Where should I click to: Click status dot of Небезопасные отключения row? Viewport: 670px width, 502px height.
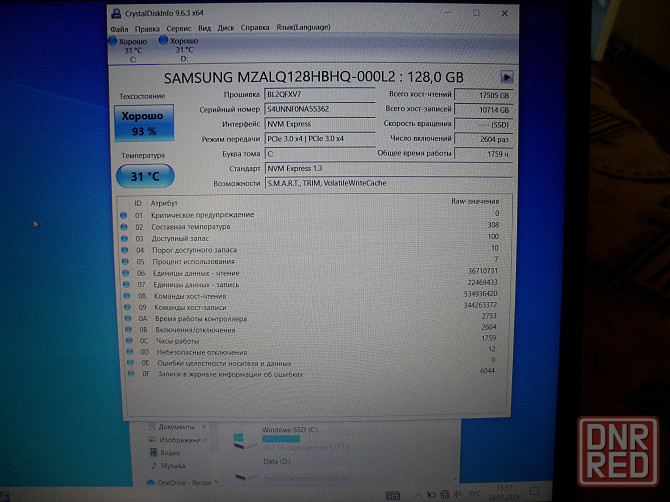point(129,352)
